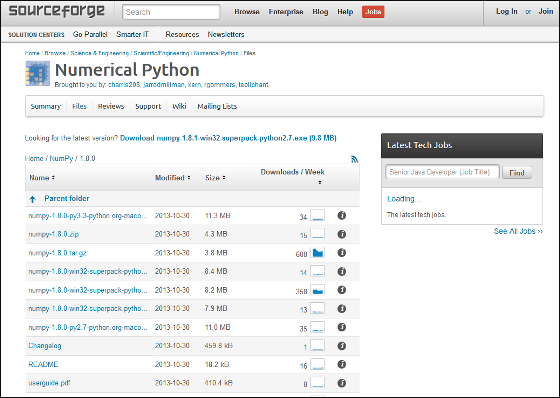Open Smarter IT solution center
This screenshot has width=560, height=398.
click(132, 34)
